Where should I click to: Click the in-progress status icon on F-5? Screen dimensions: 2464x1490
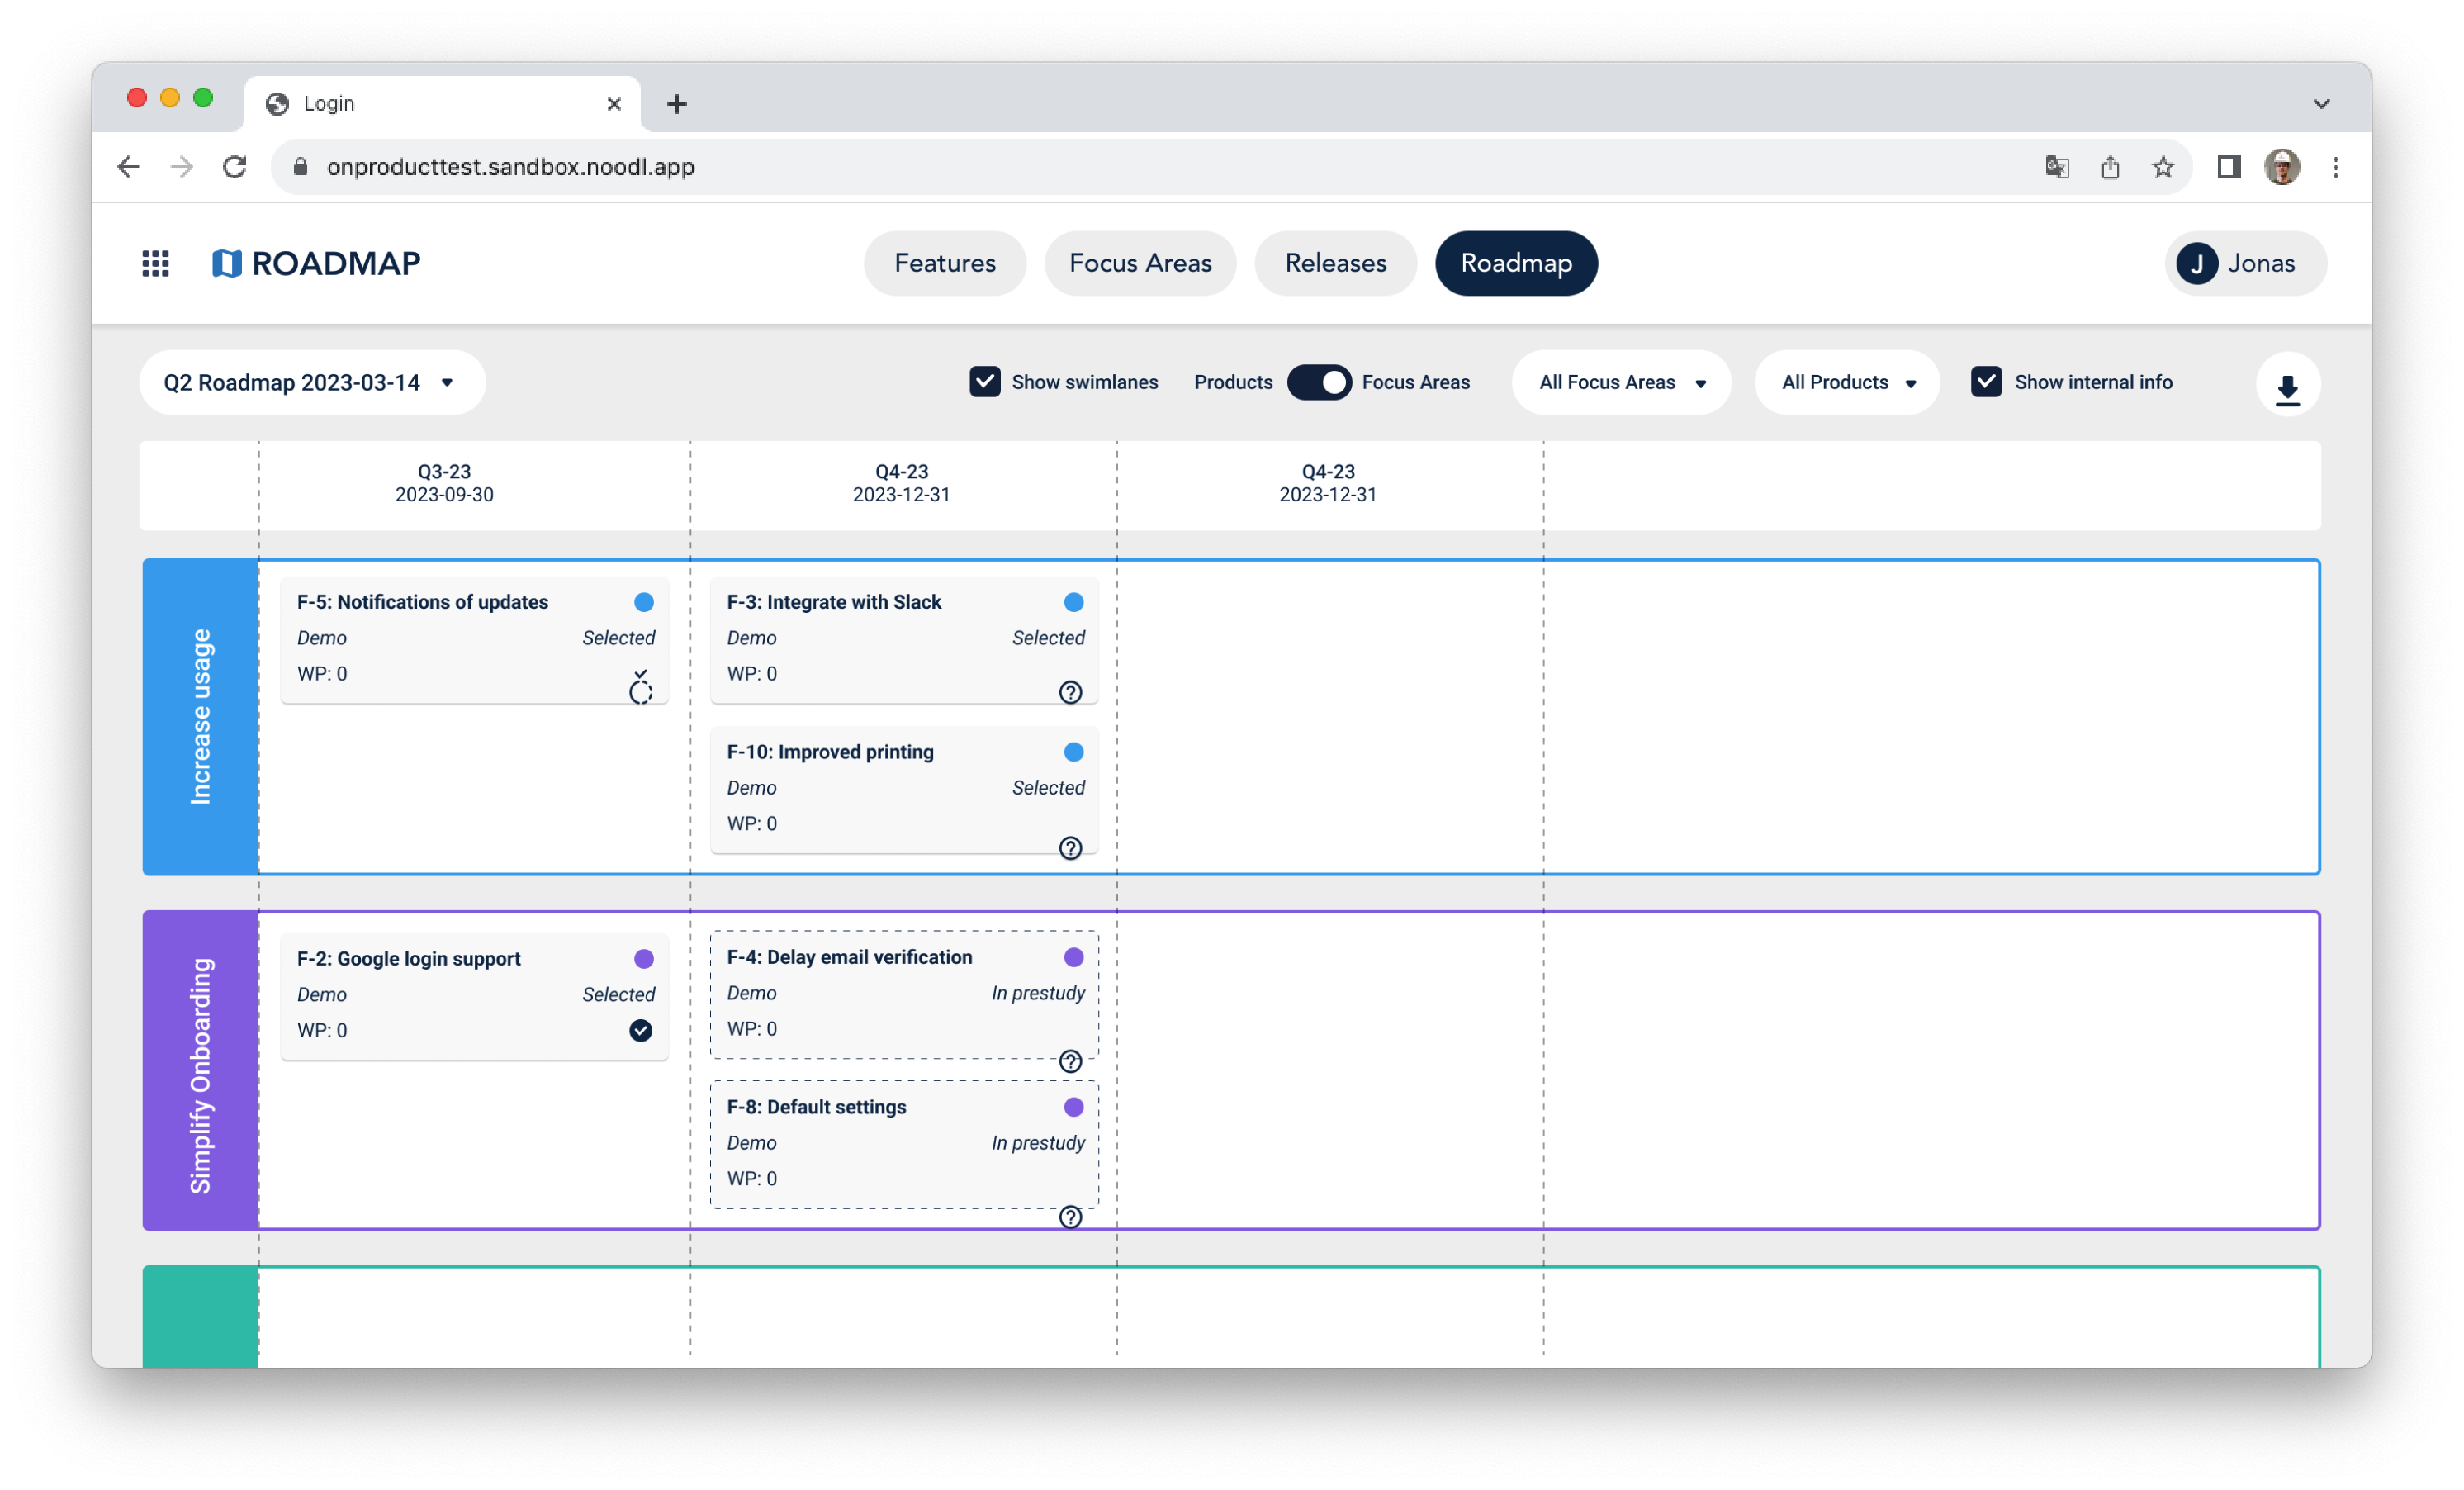(640, 690)
